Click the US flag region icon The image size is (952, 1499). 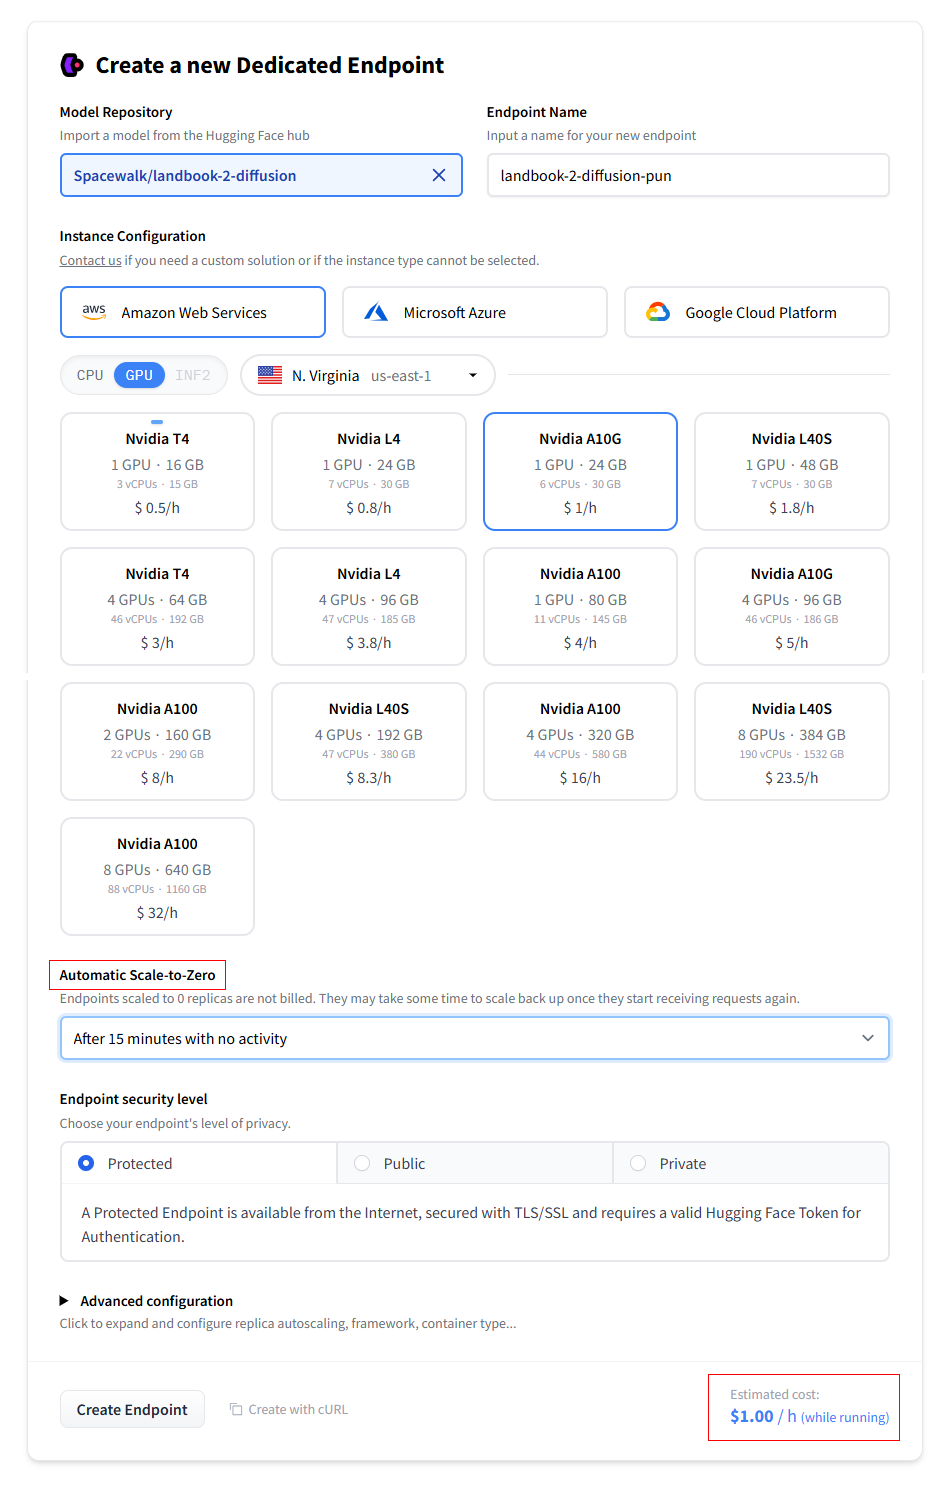point(270,376)
